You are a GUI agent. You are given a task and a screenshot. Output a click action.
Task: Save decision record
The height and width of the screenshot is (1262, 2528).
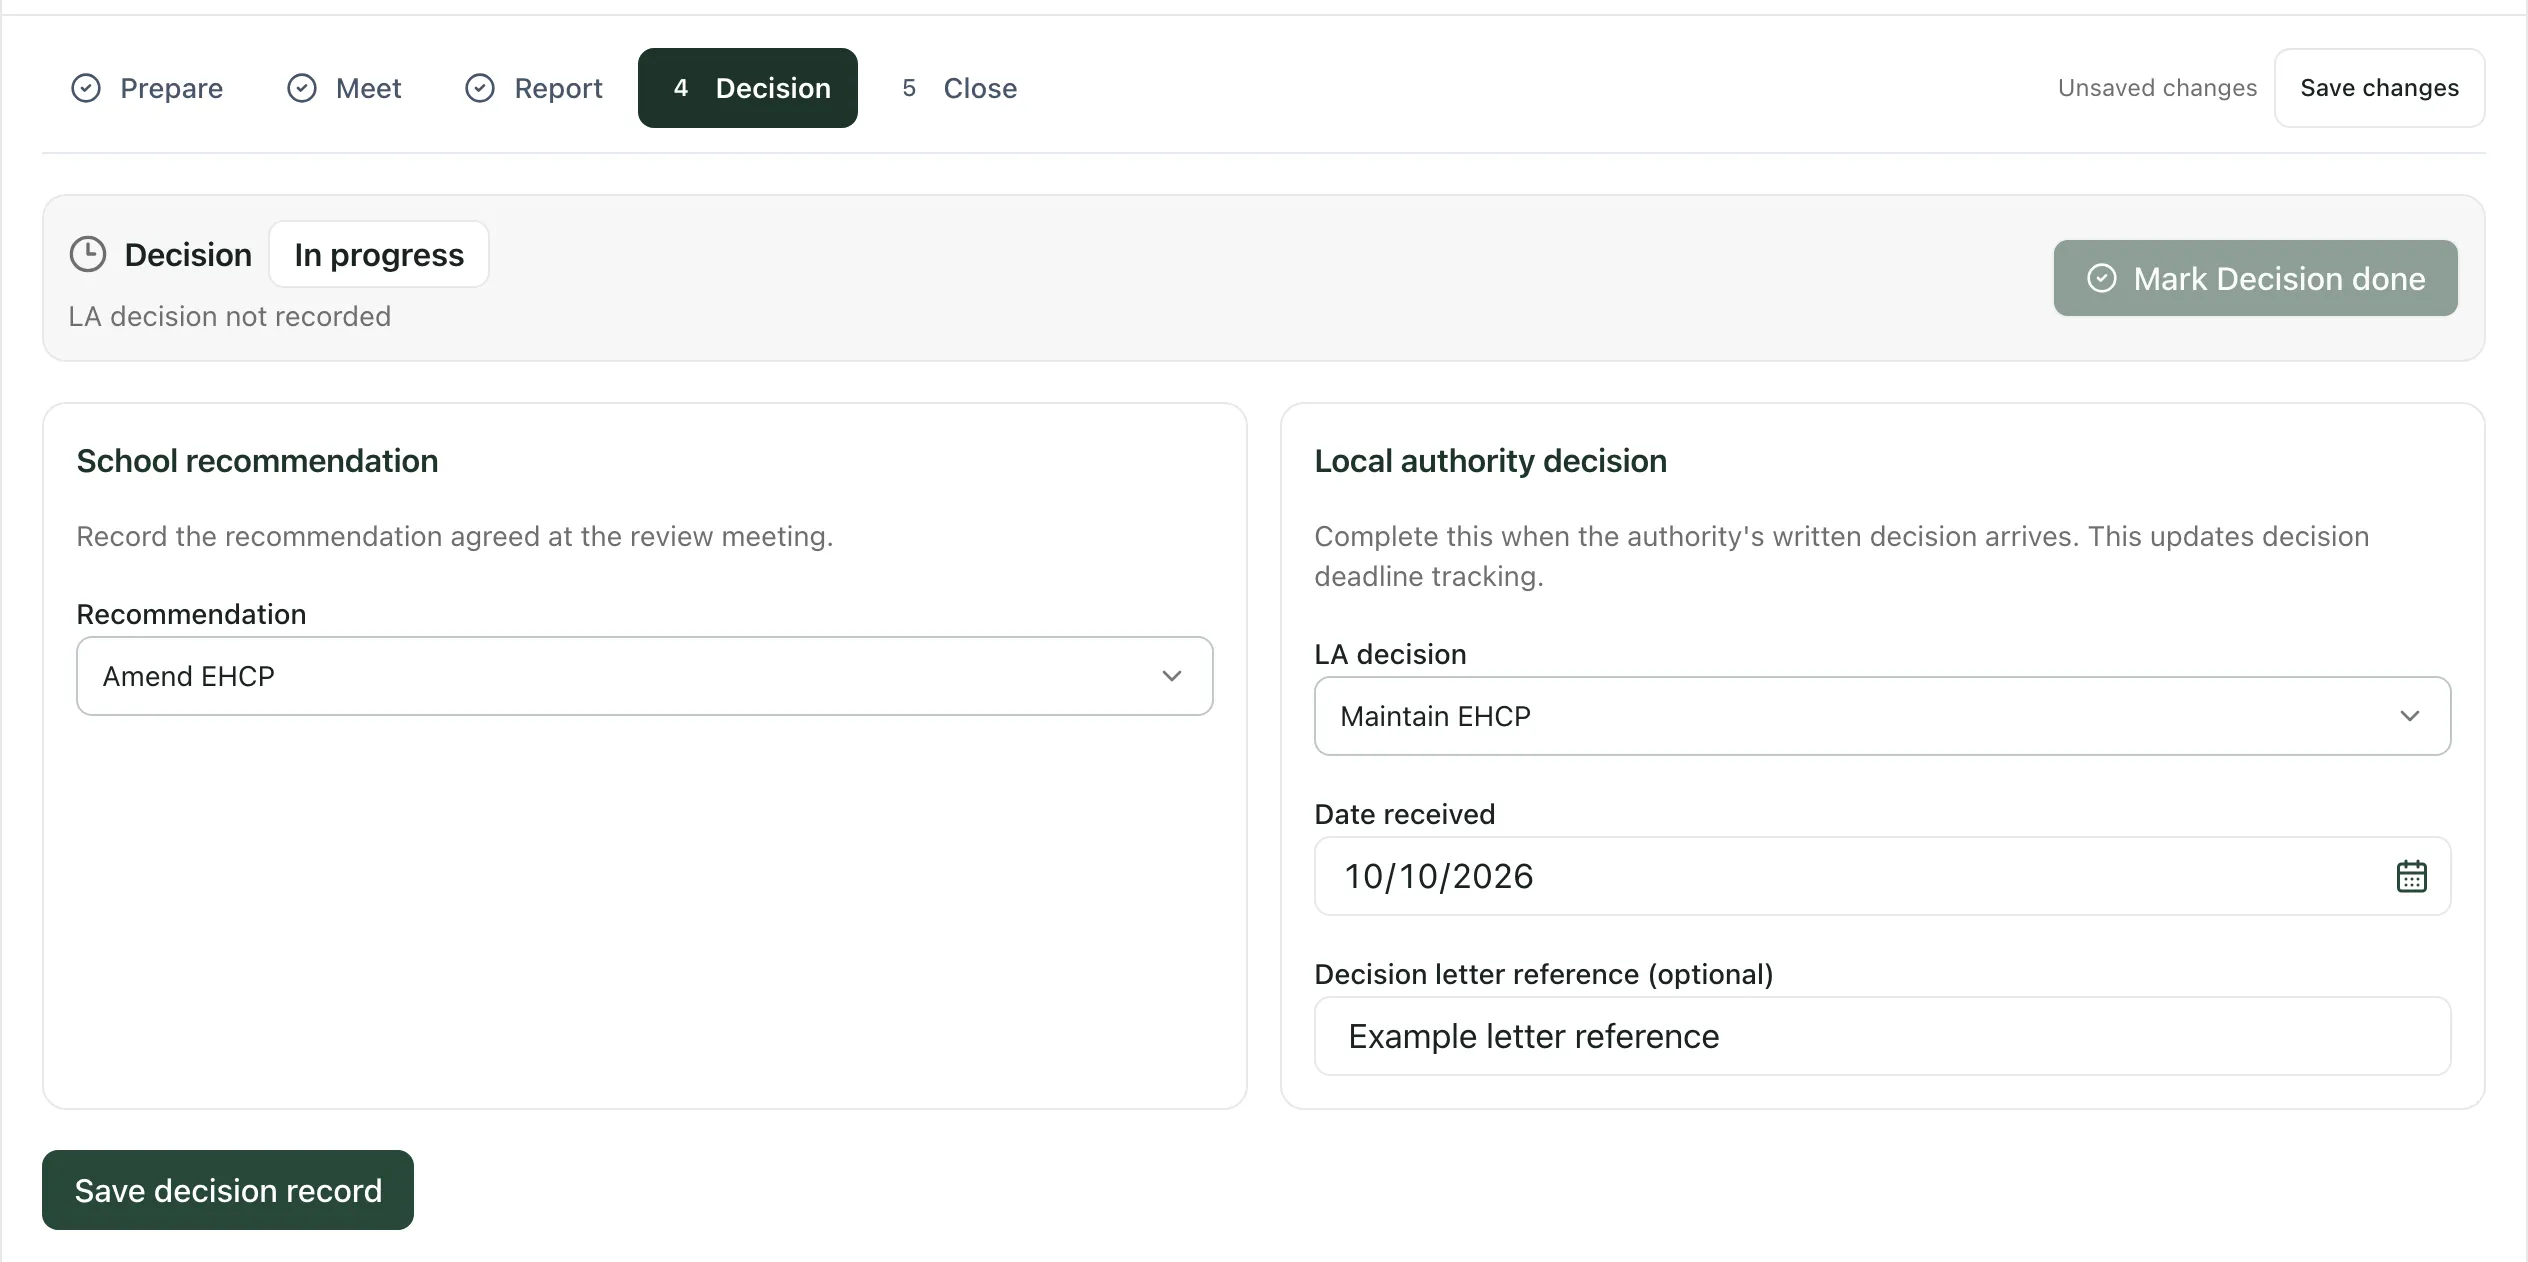click(228, 1190)
